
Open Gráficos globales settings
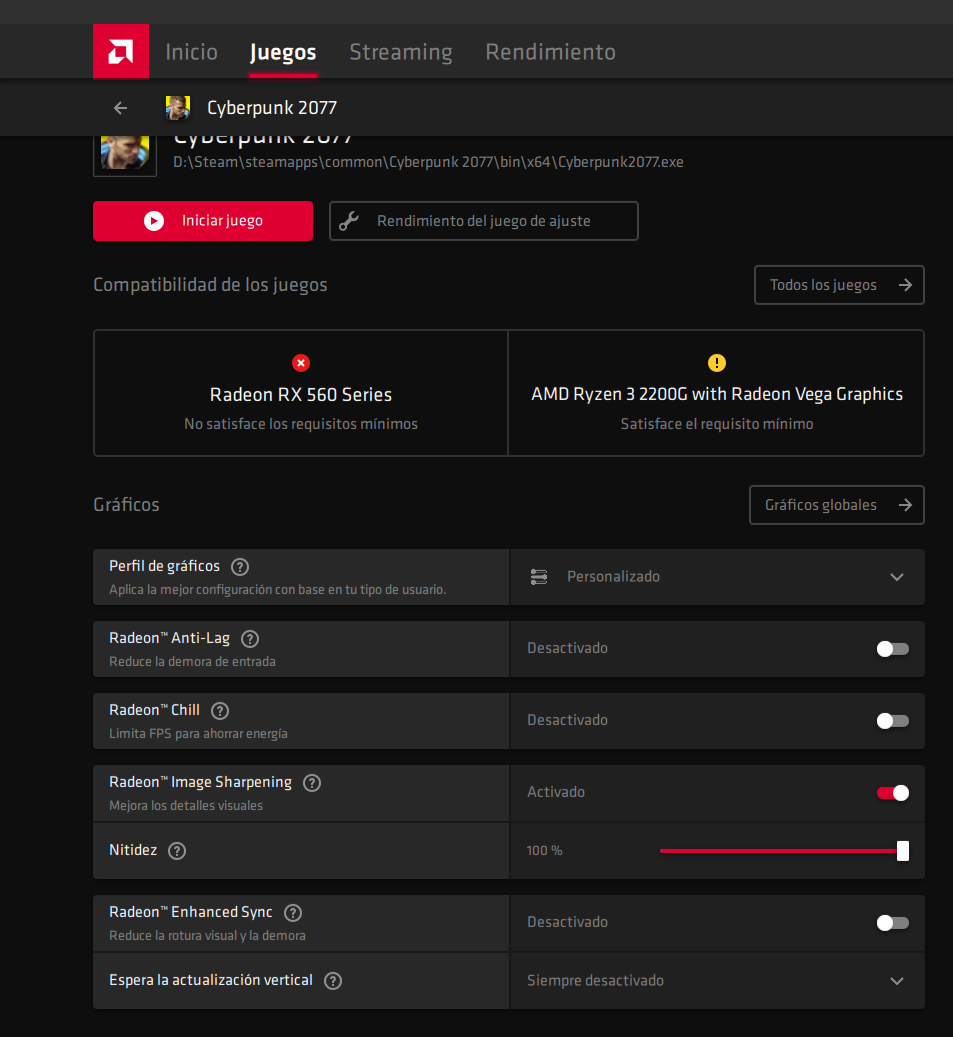836,505
